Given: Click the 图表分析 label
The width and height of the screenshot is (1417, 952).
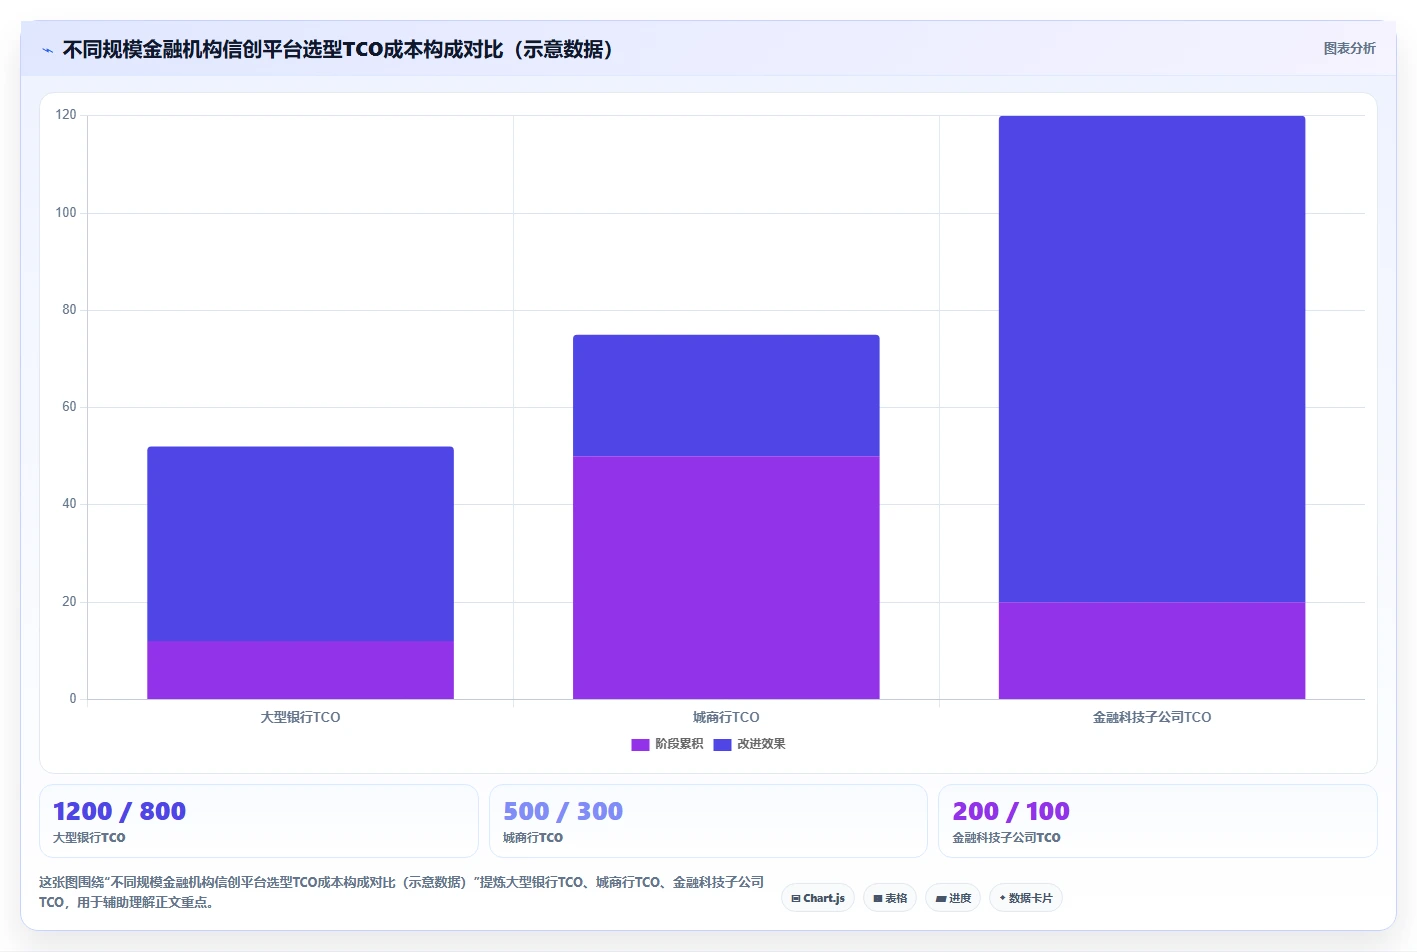Looking at the screenshot, I should [x=1349, y=48].
